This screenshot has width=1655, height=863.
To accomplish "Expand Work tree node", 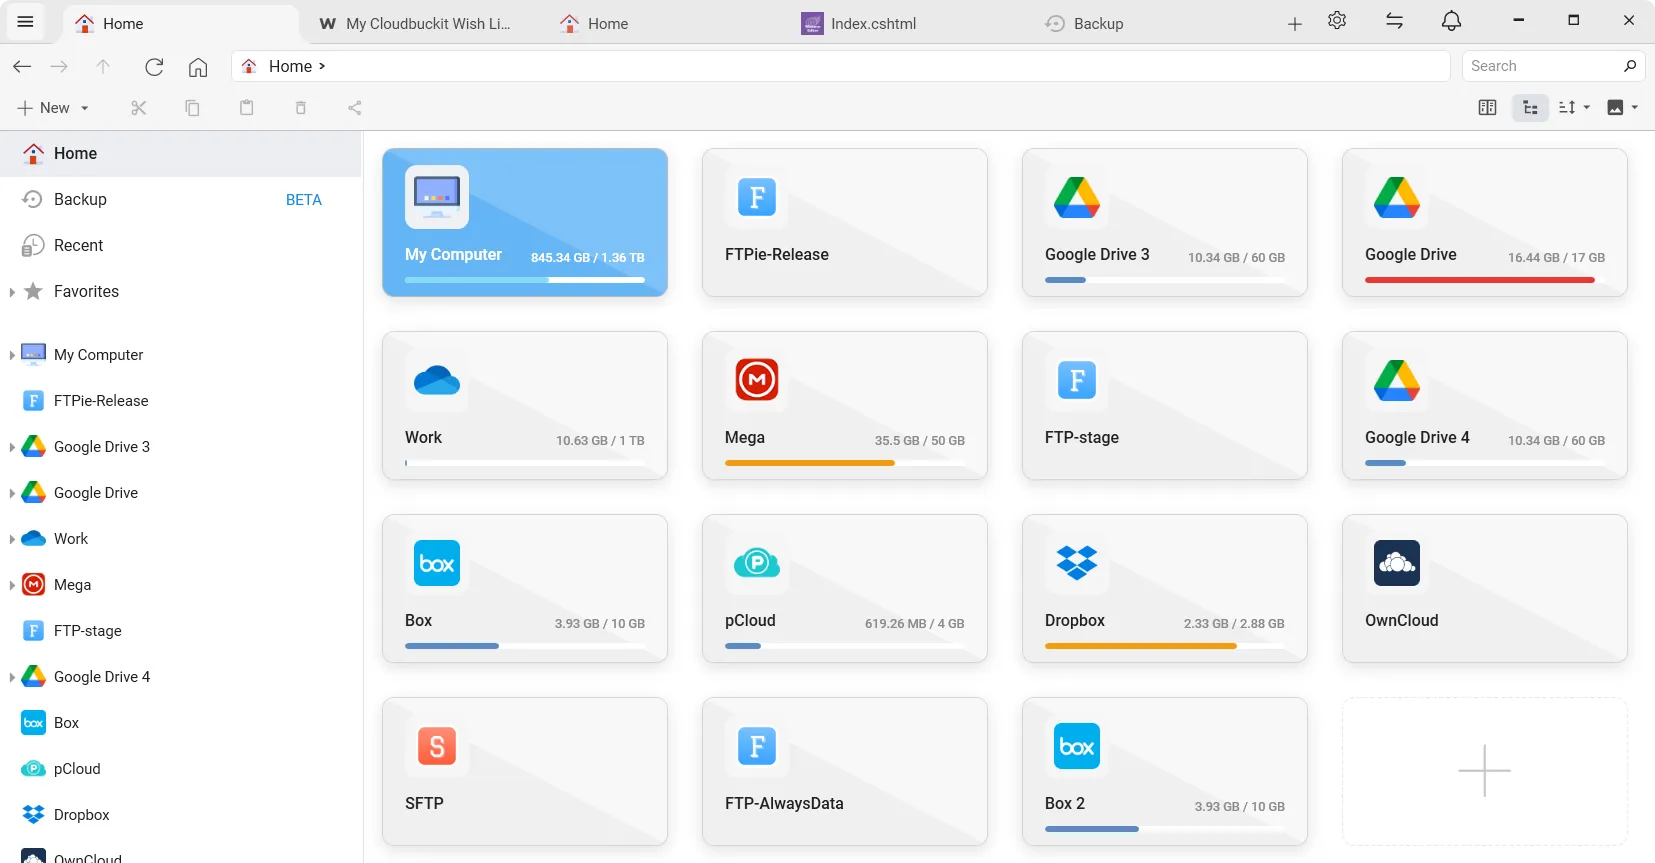I will coord(12,539).
